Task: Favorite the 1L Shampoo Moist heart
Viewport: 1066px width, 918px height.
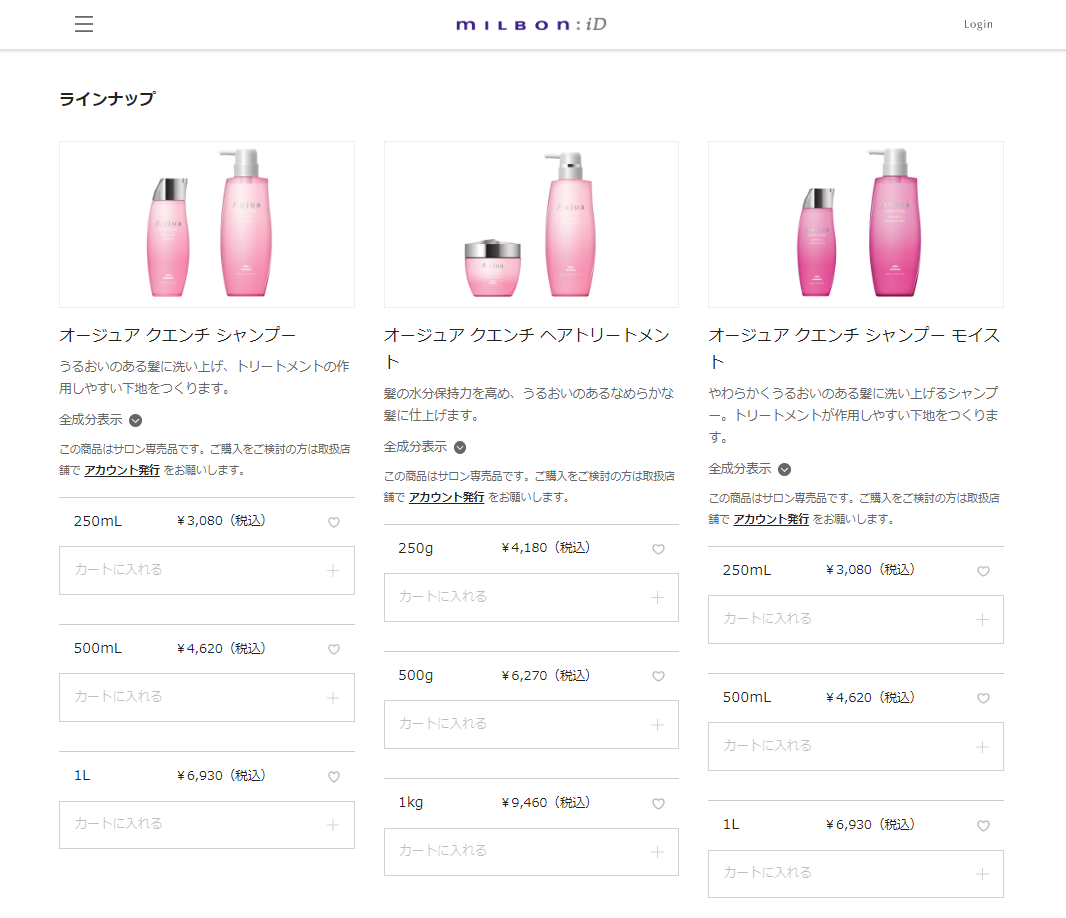Action: pyautogui.click(x=983, y=826)
